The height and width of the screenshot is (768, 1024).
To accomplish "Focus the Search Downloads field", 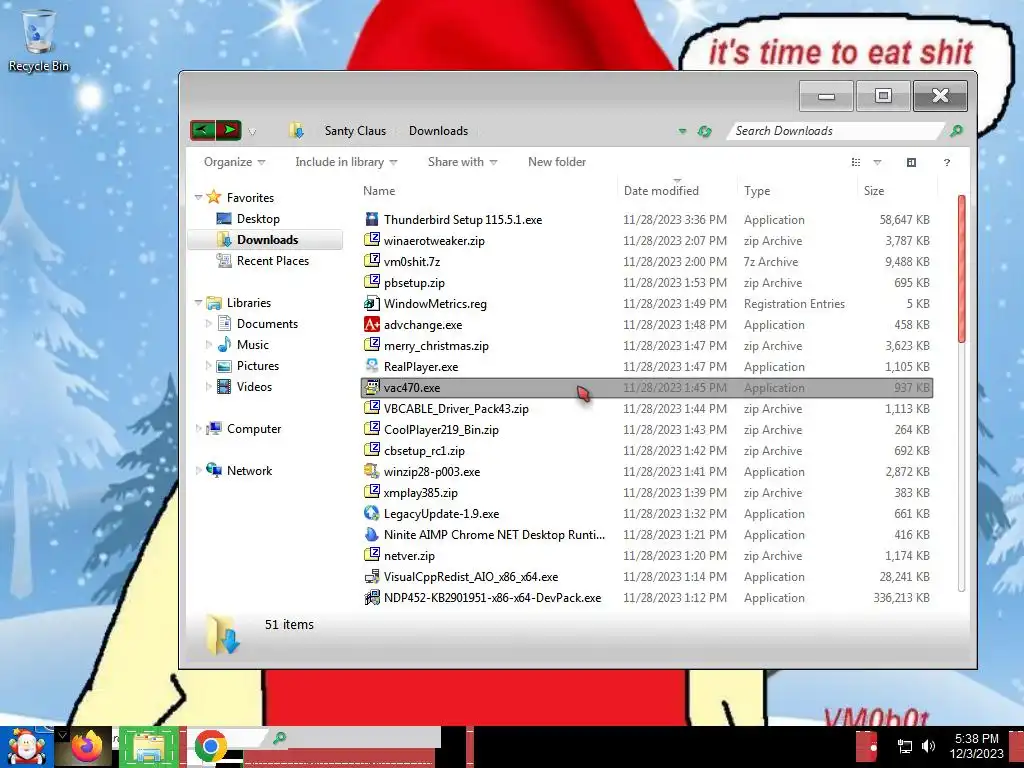I will (x=836, y=131).
